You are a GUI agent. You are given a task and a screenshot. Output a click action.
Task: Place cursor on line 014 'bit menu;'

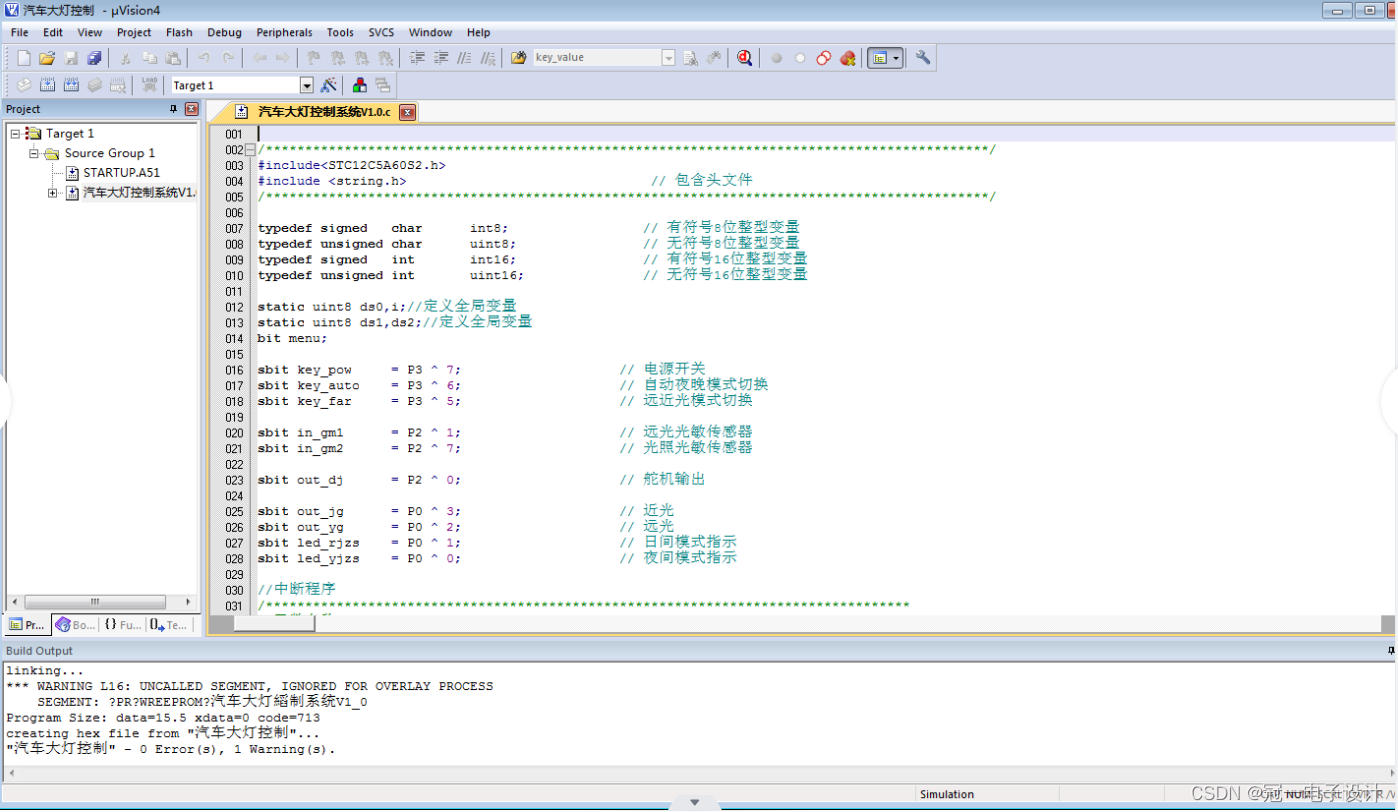coord(292,338)
